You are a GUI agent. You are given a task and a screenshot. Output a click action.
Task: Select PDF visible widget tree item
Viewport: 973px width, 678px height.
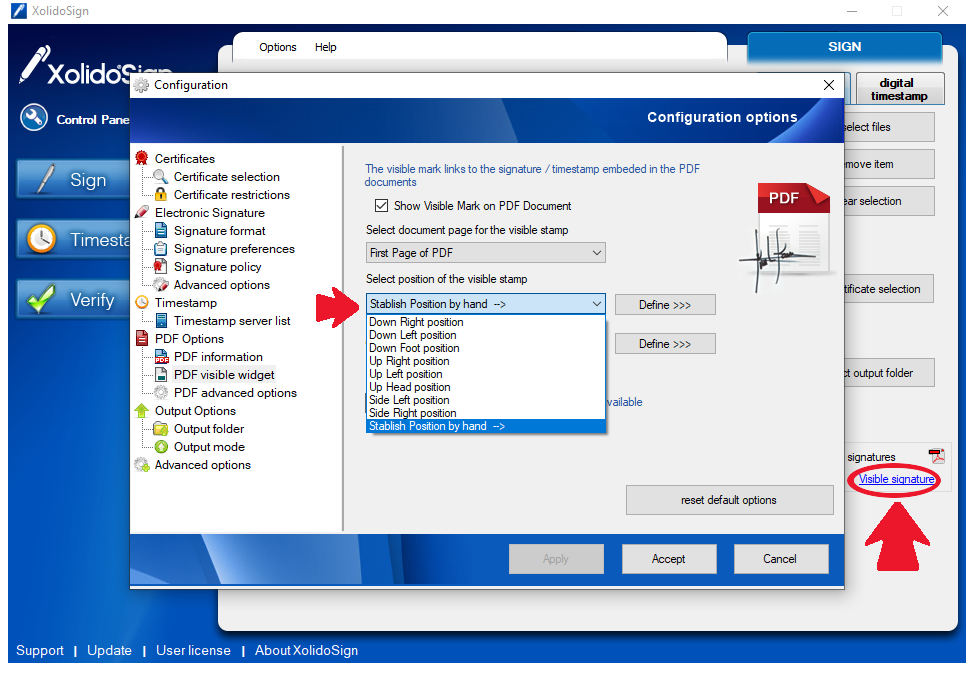[x=224, y=375]
